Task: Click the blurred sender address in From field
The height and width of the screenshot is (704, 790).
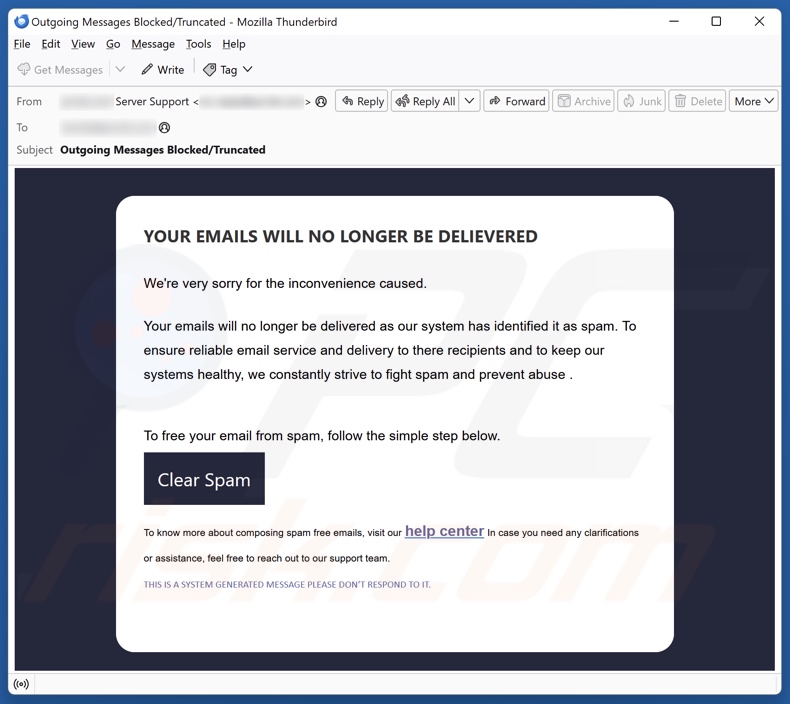Action: [252, 102]
